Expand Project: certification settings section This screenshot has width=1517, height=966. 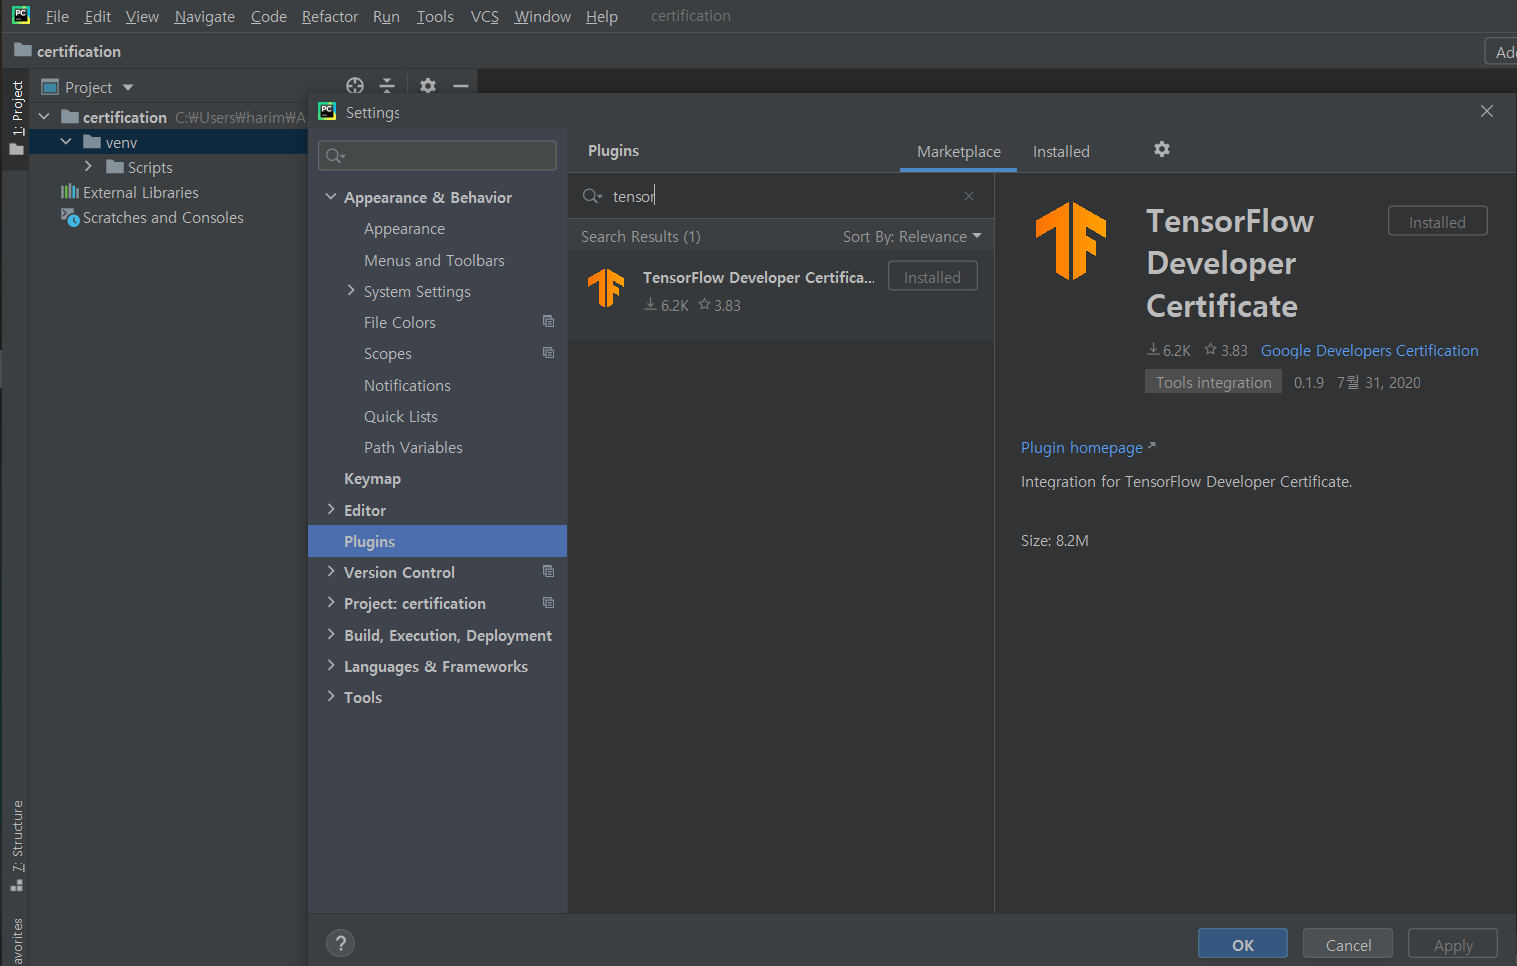point(331,602)
